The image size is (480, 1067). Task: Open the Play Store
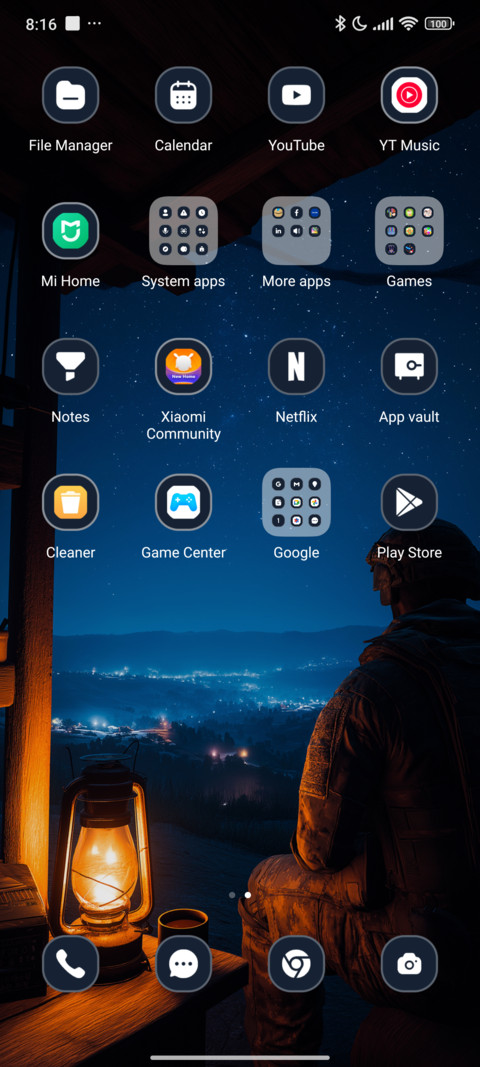pyautogui.click(x=409, y=502)
